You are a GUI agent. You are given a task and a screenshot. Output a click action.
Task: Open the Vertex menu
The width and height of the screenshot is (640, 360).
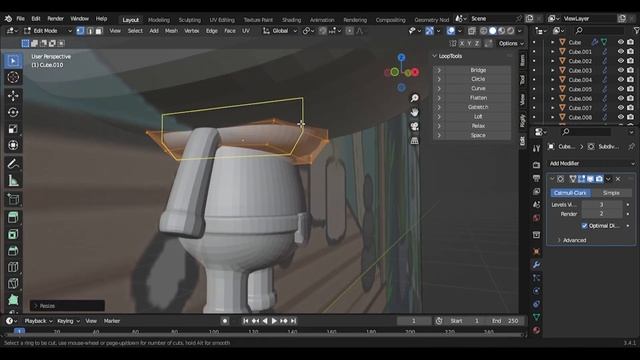191,31
